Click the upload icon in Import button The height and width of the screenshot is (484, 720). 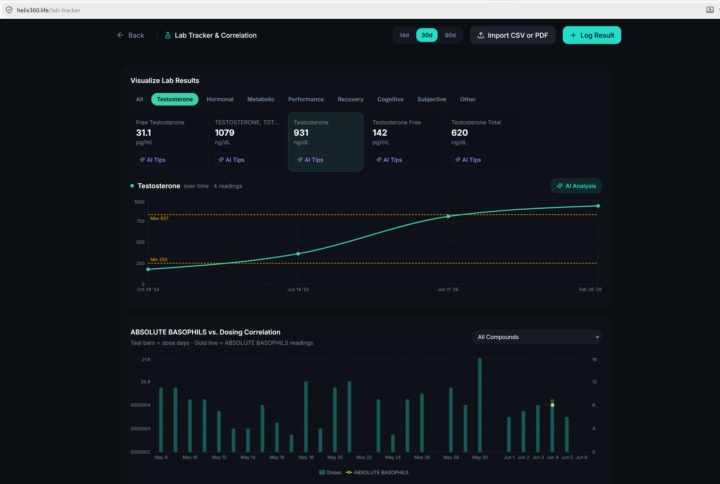481,35
